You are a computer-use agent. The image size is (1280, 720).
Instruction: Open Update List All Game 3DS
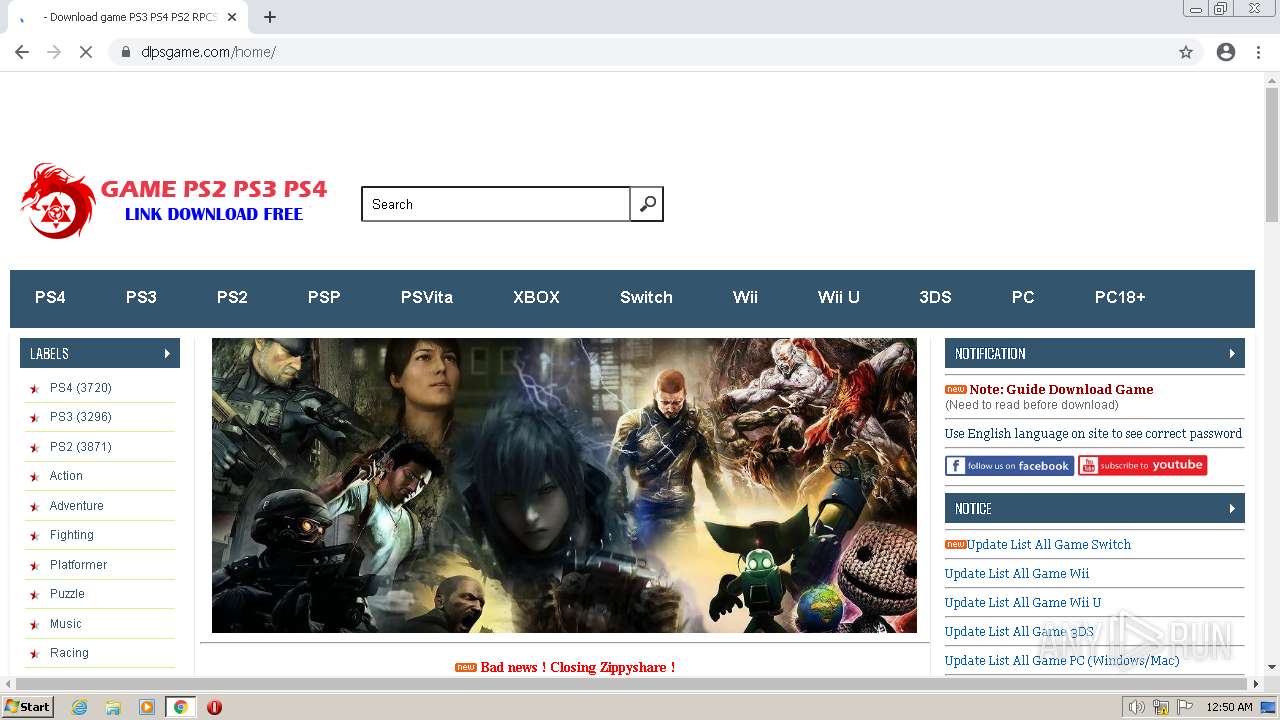(x=1019, y=632)
